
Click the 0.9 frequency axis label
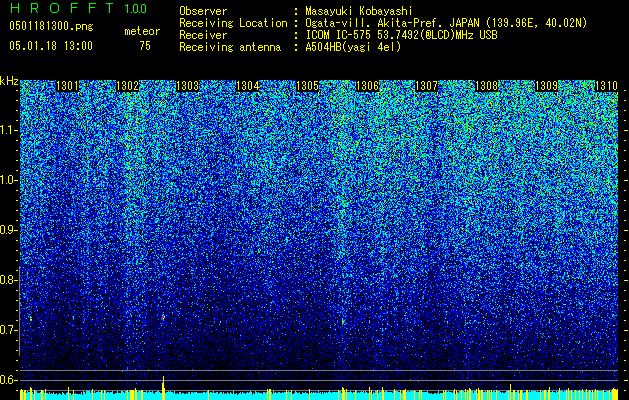pos(7,230)
